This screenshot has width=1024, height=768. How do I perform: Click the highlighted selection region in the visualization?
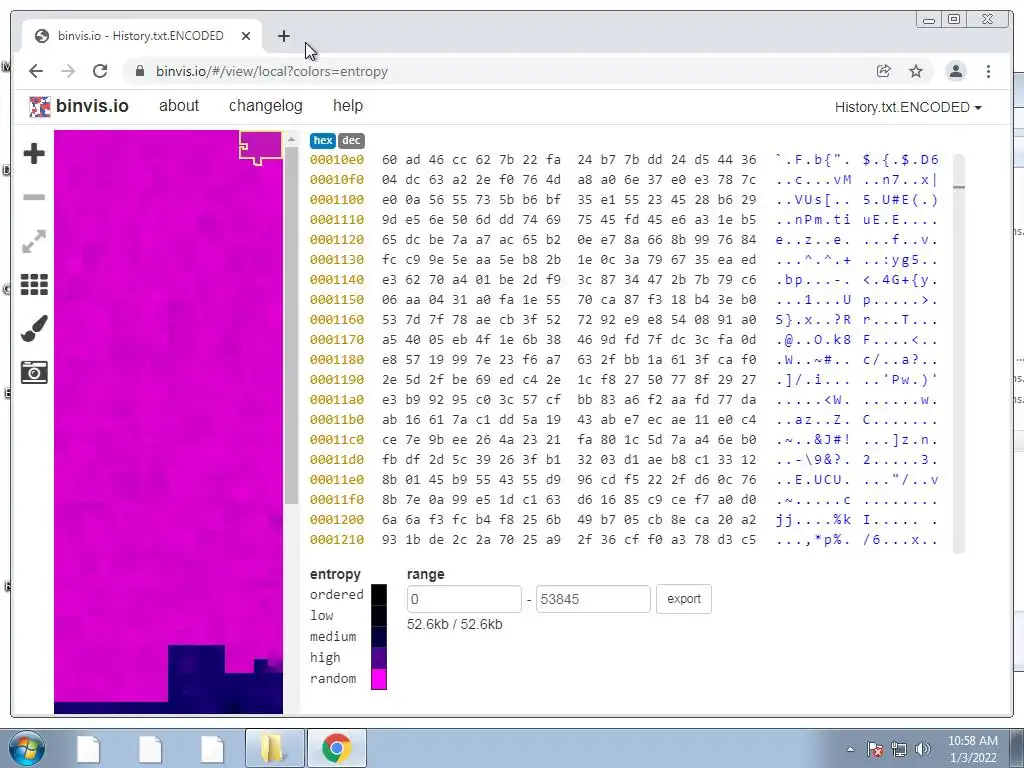[261, 146]
